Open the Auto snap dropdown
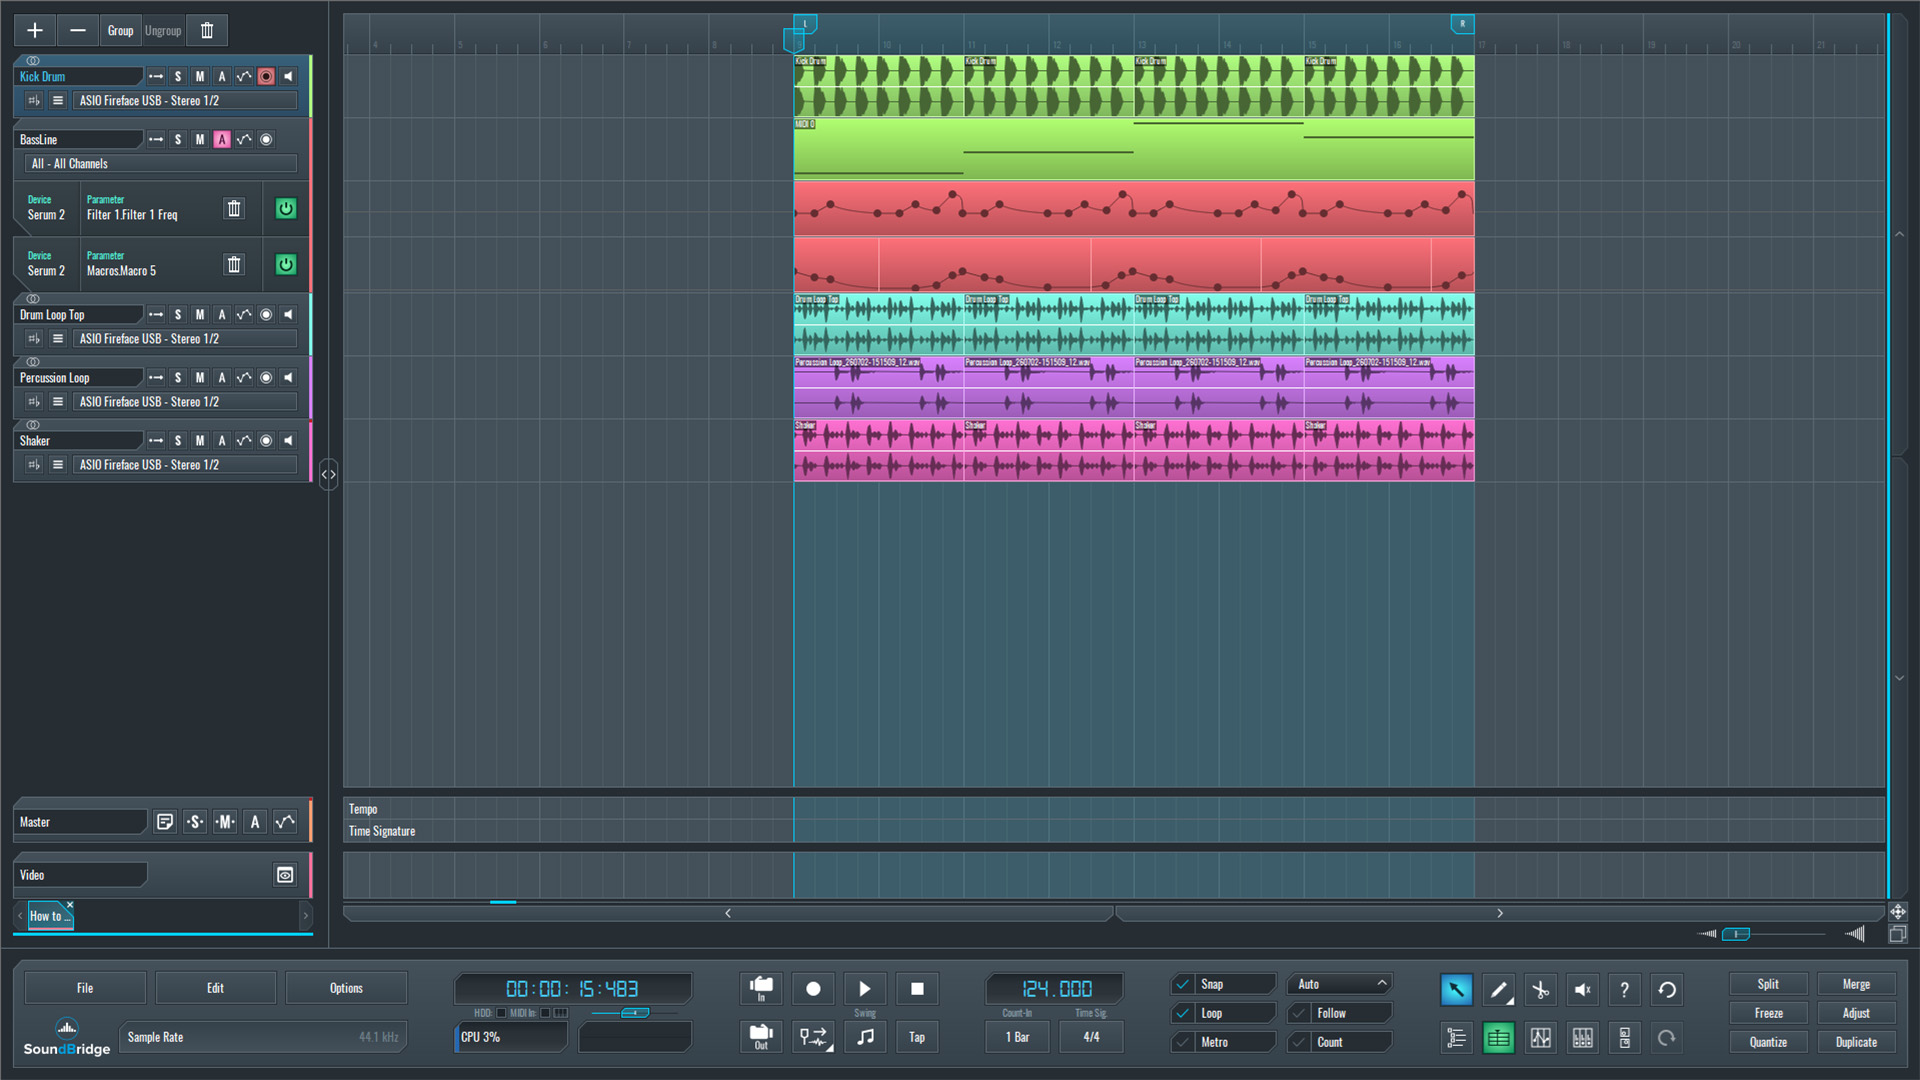 pos(1340,984)
